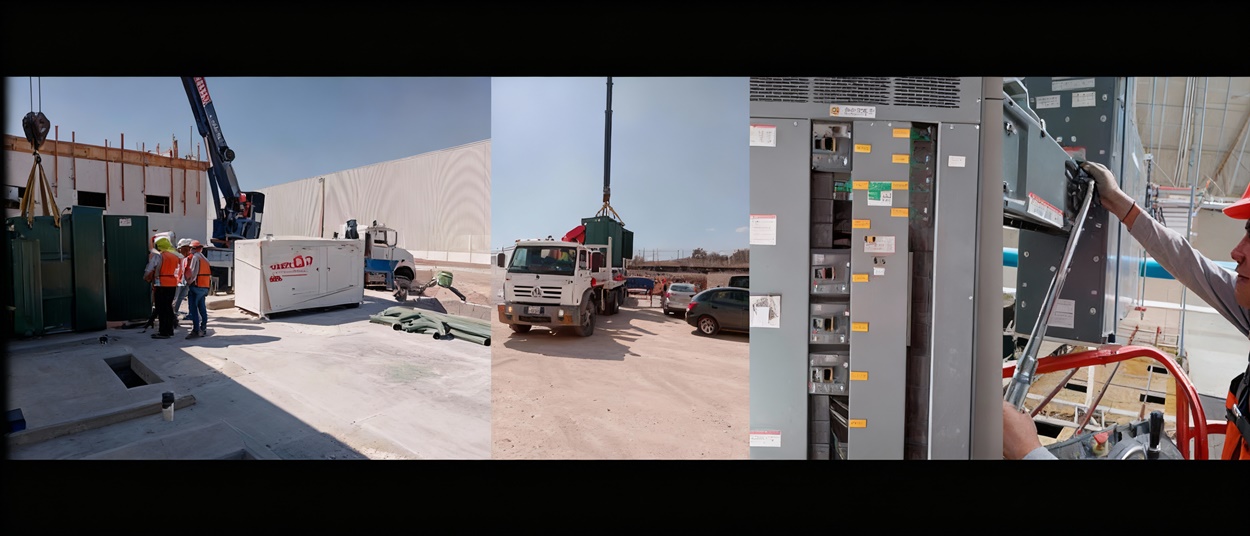Viewport: 1250px width, 536px height.
Task: Click the green transformer cabinets on the left
Action: coord(75,270)
